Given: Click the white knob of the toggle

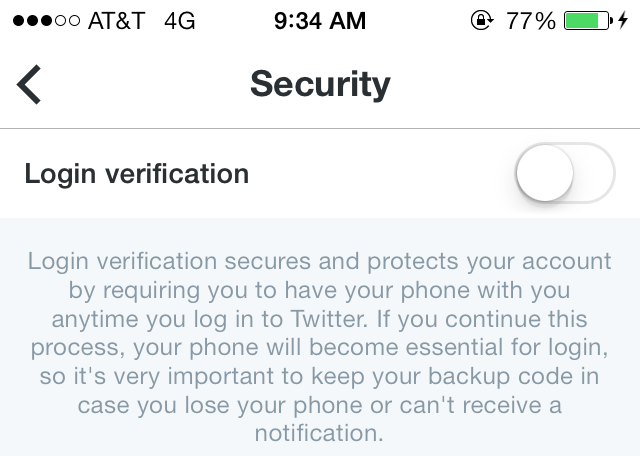Looking at the screenshot, I should click(x=545, y=173).
